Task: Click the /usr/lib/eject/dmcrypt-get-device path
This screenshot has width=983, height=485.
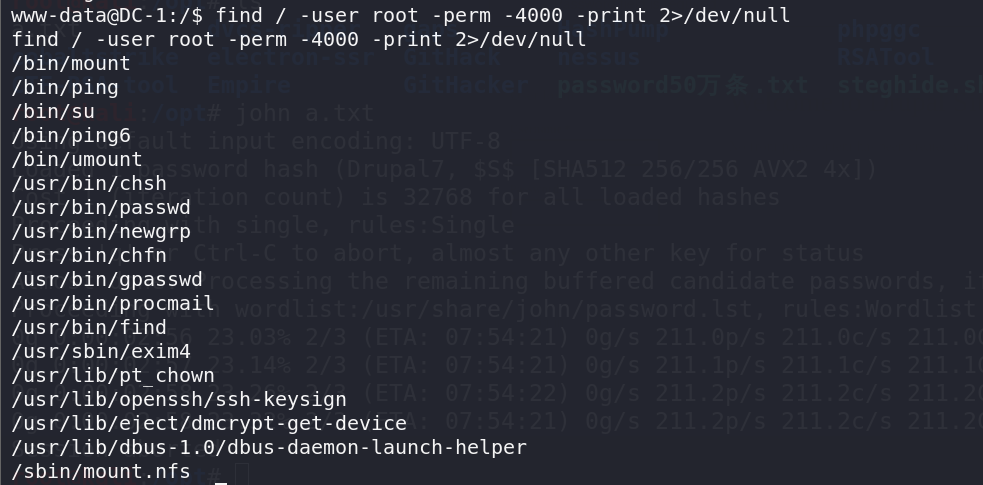Action: 208,423
